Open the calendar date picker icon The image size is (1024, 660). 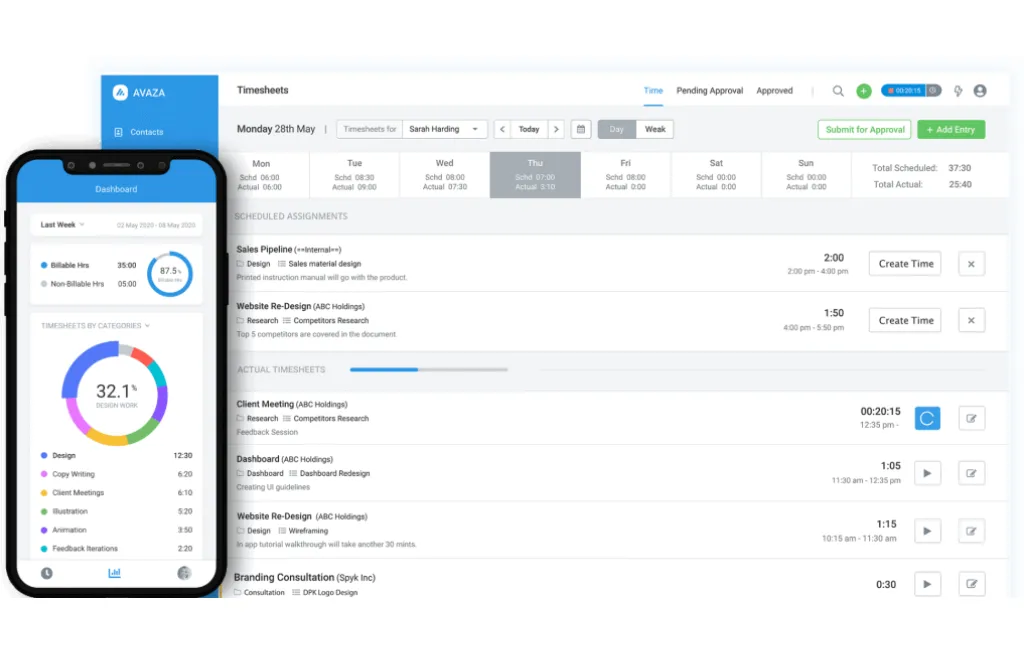[580, 129]
